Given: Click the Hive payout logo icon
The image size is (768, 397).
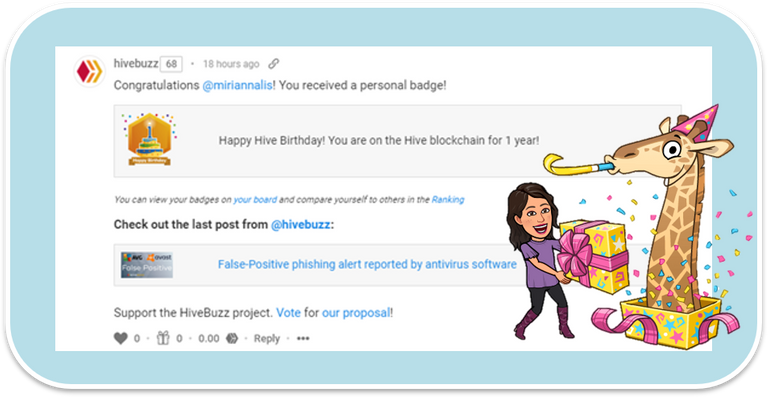Looking at the screenshot, I should [232, 338].
